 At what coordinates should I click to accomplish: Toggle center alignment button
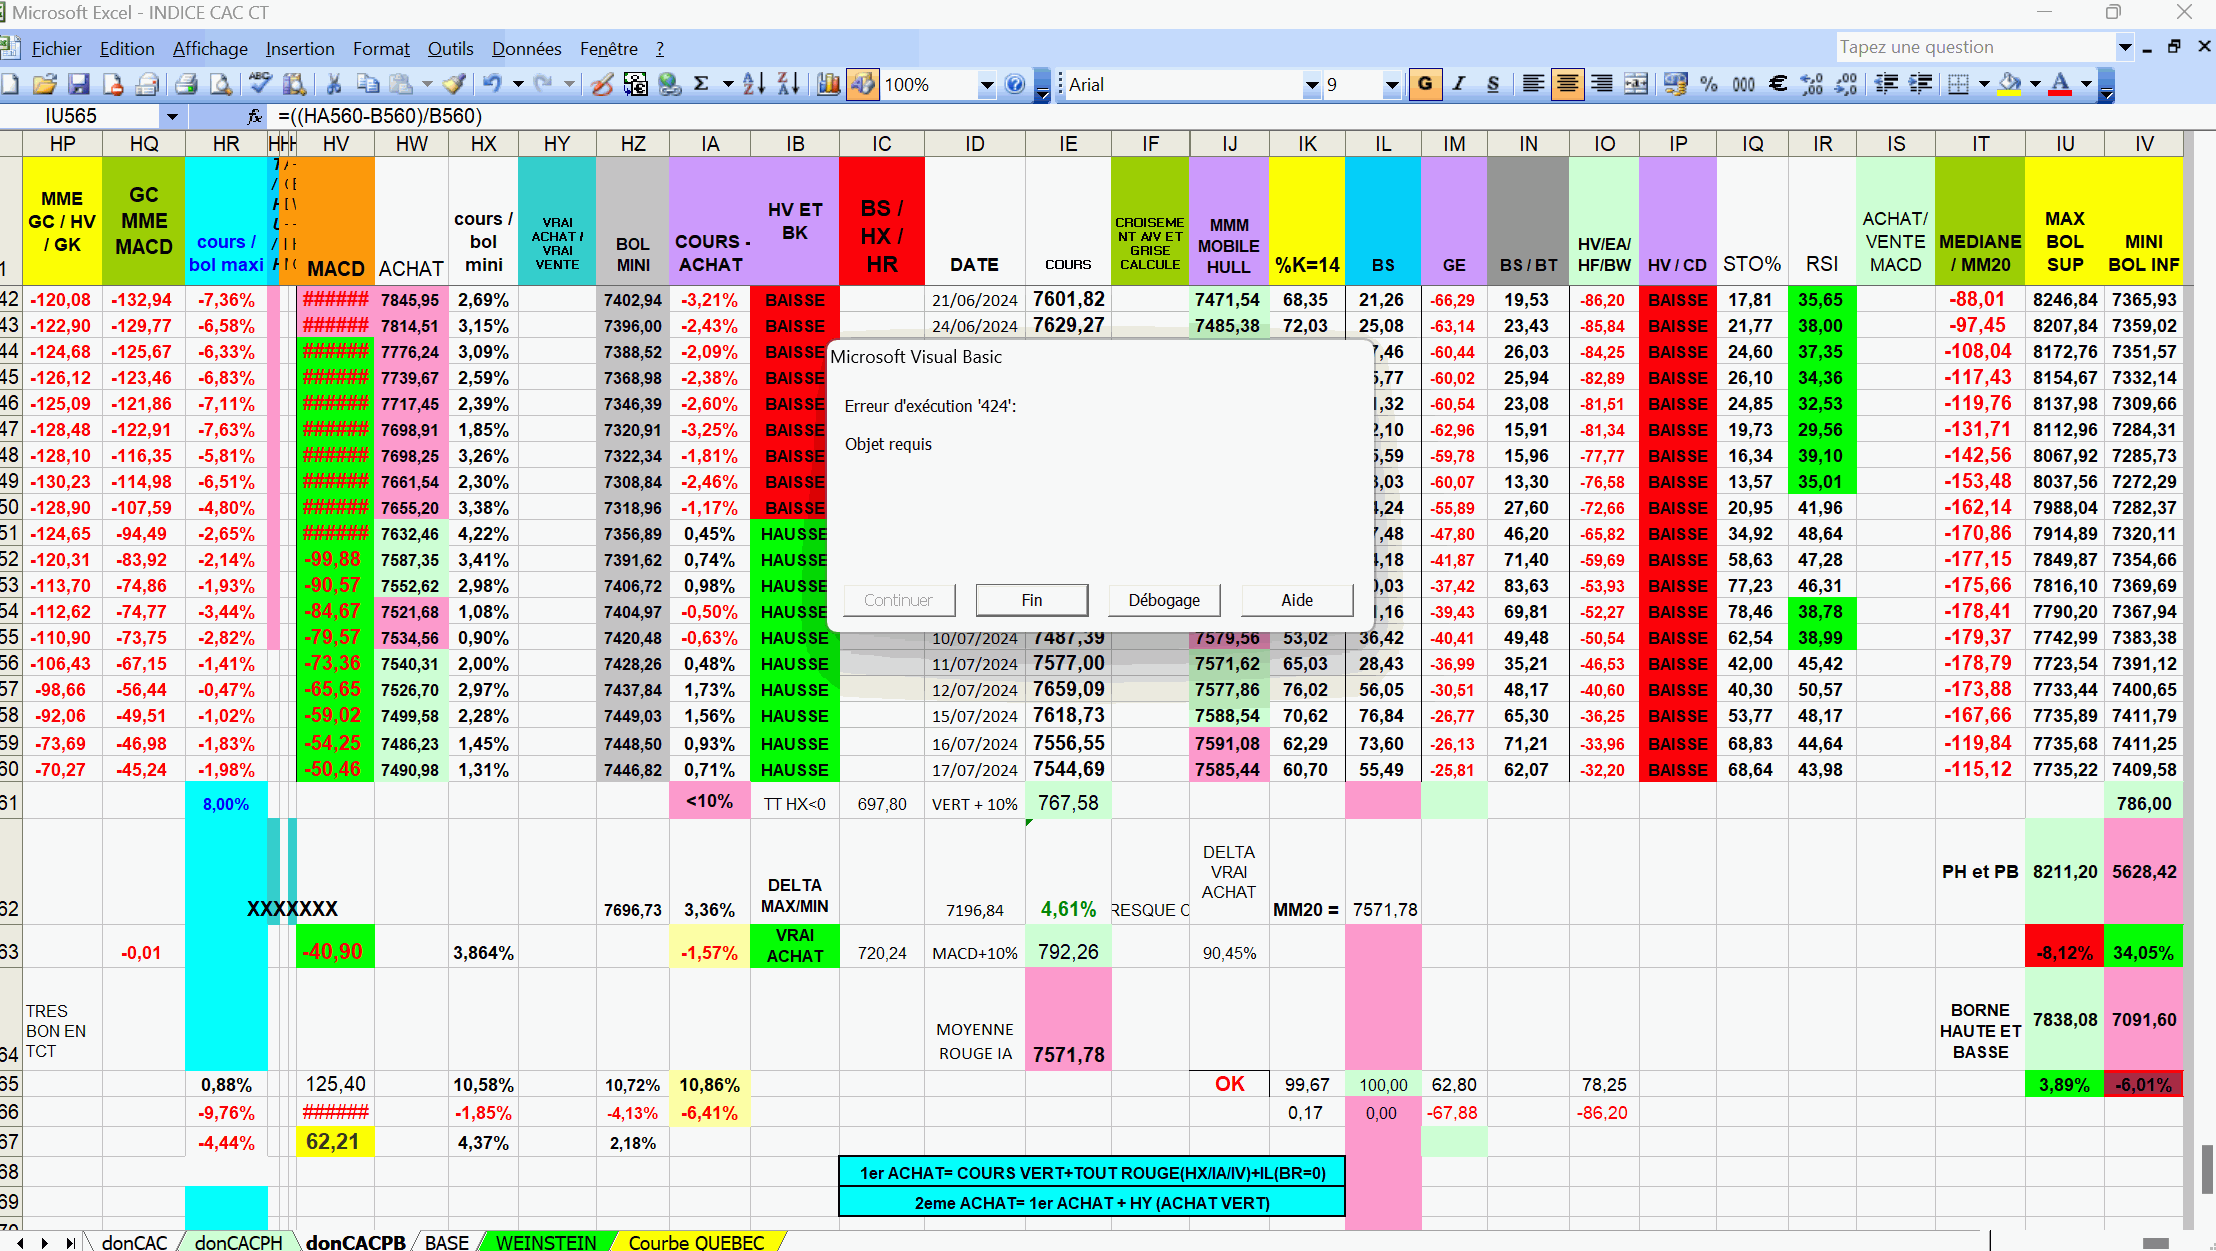pos(1567,85)
